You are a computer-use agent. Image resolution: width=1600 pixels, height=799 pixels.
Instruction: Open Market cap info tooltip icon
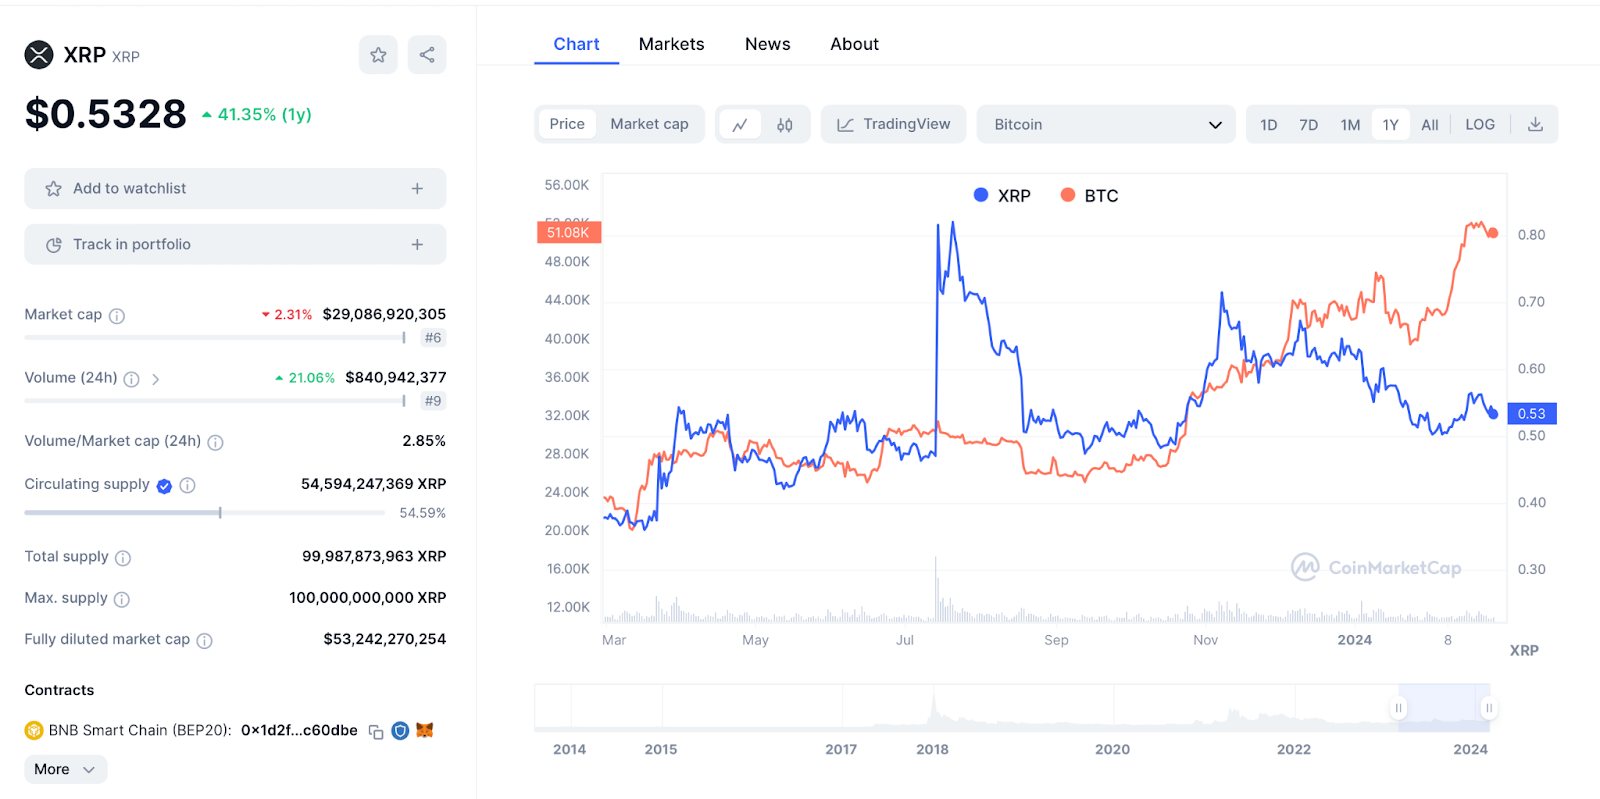(117, 316)
